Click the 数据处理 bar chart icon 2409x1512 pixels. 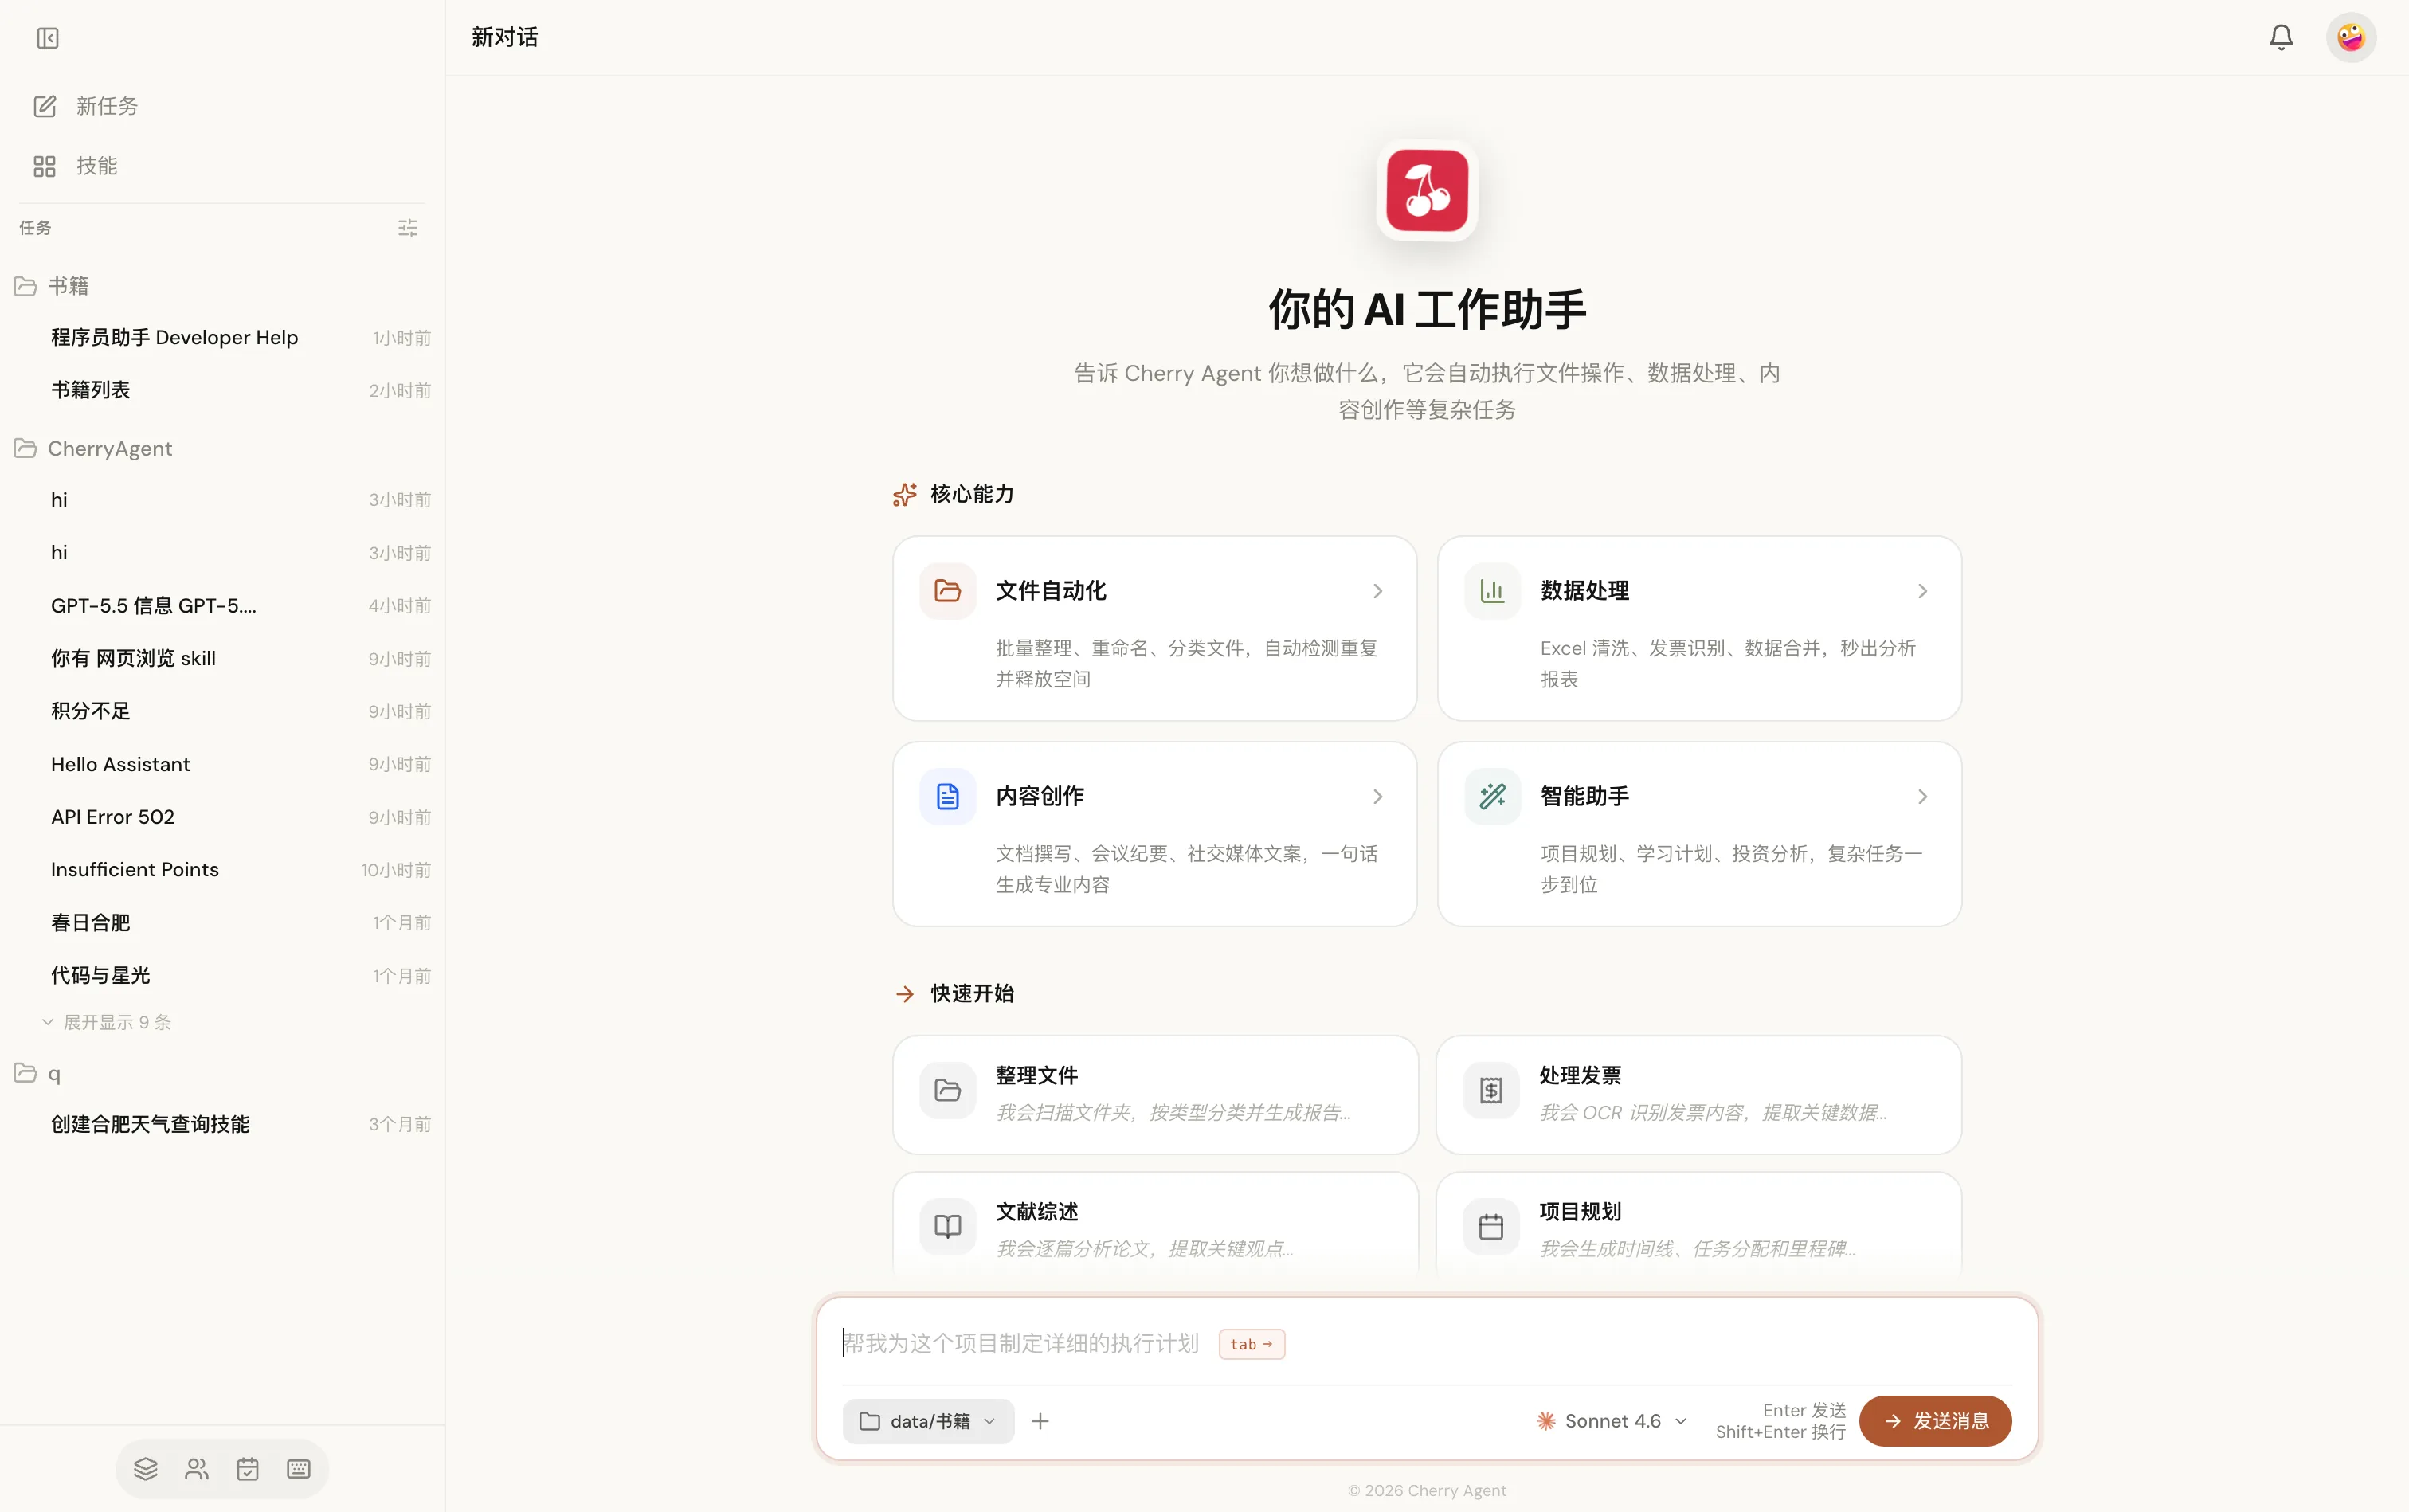1492,591
